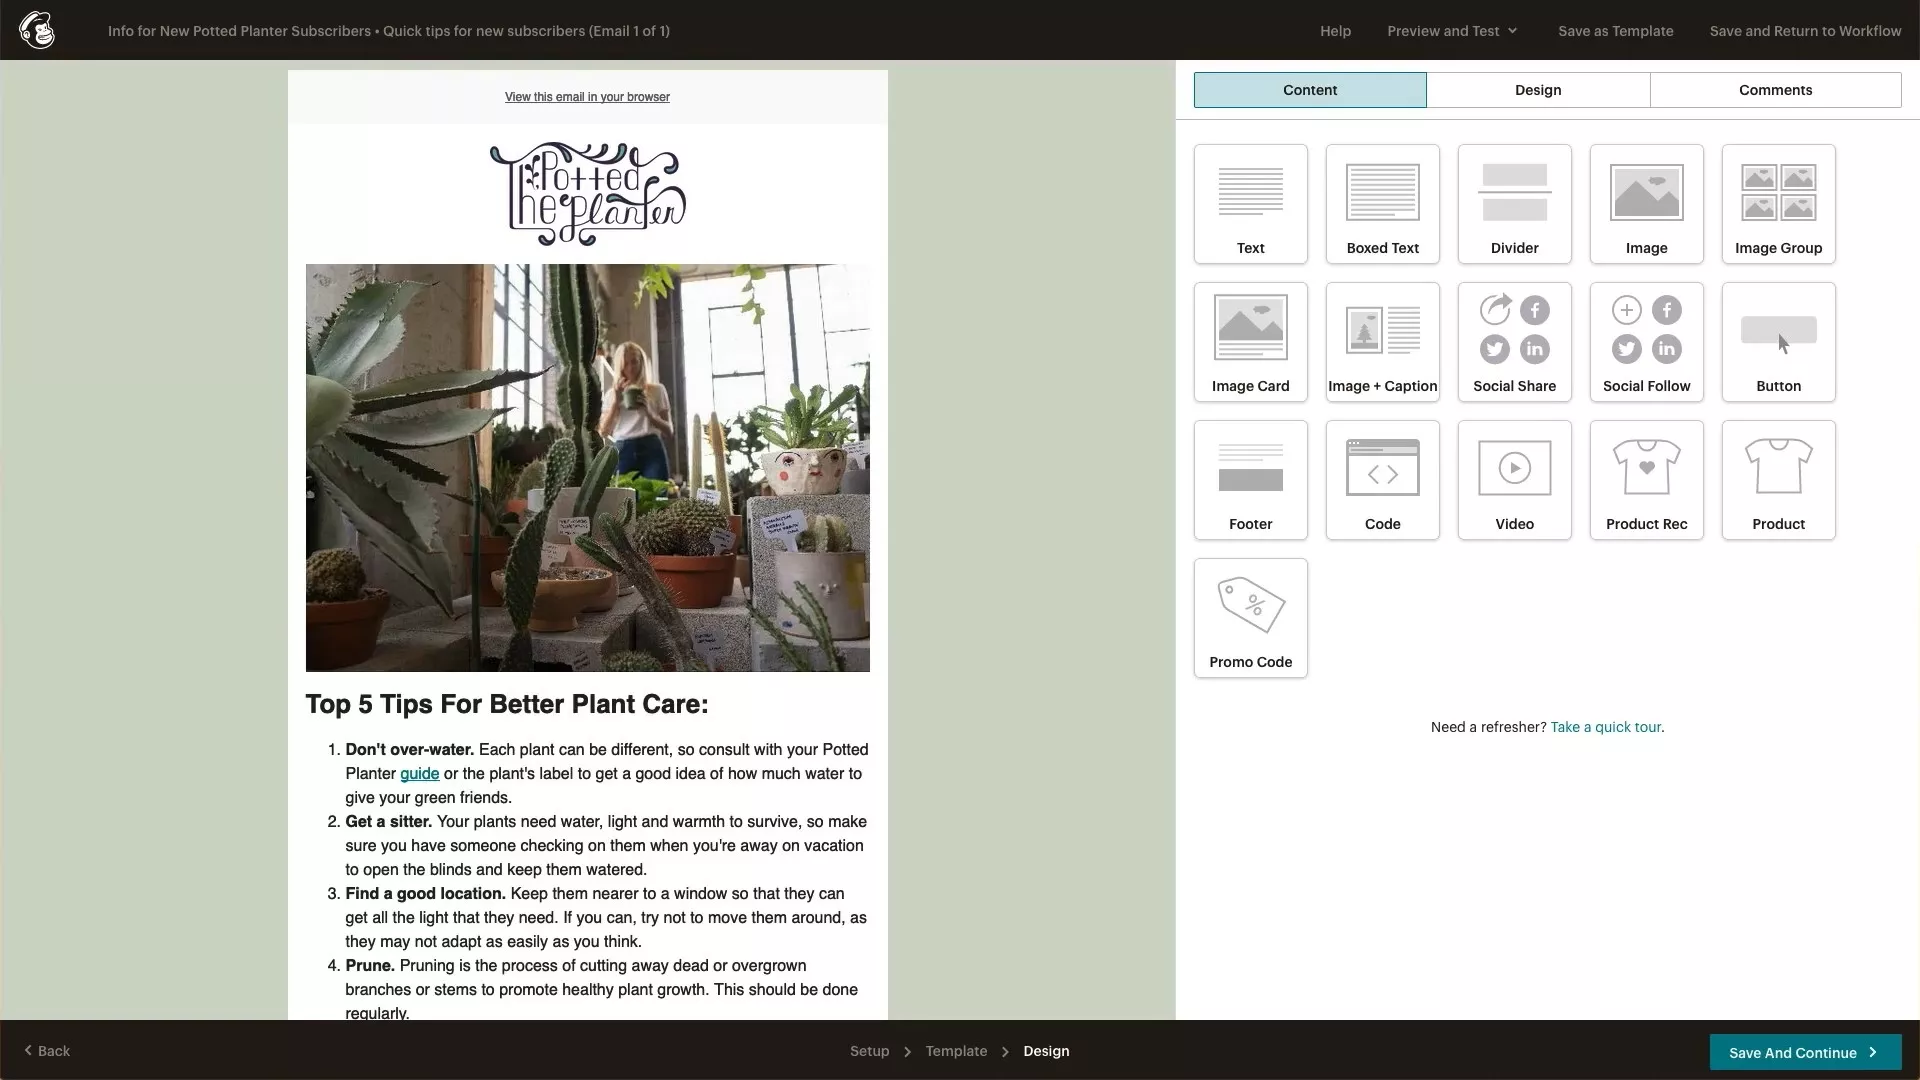This screenshot has width=1920, height=1080.
Task: Navigate to the Template step
Action: (x=956, y=1051)
